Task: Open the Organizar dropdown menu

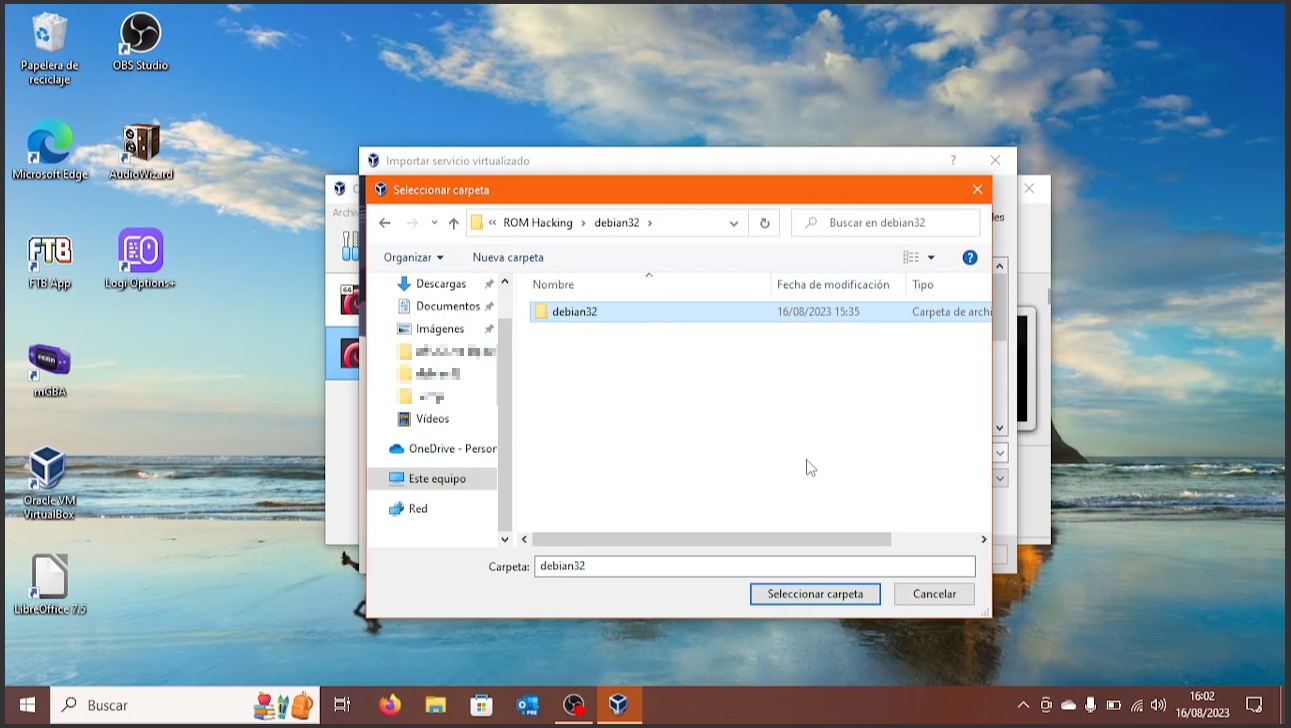Action: click(x=413, y=257)
